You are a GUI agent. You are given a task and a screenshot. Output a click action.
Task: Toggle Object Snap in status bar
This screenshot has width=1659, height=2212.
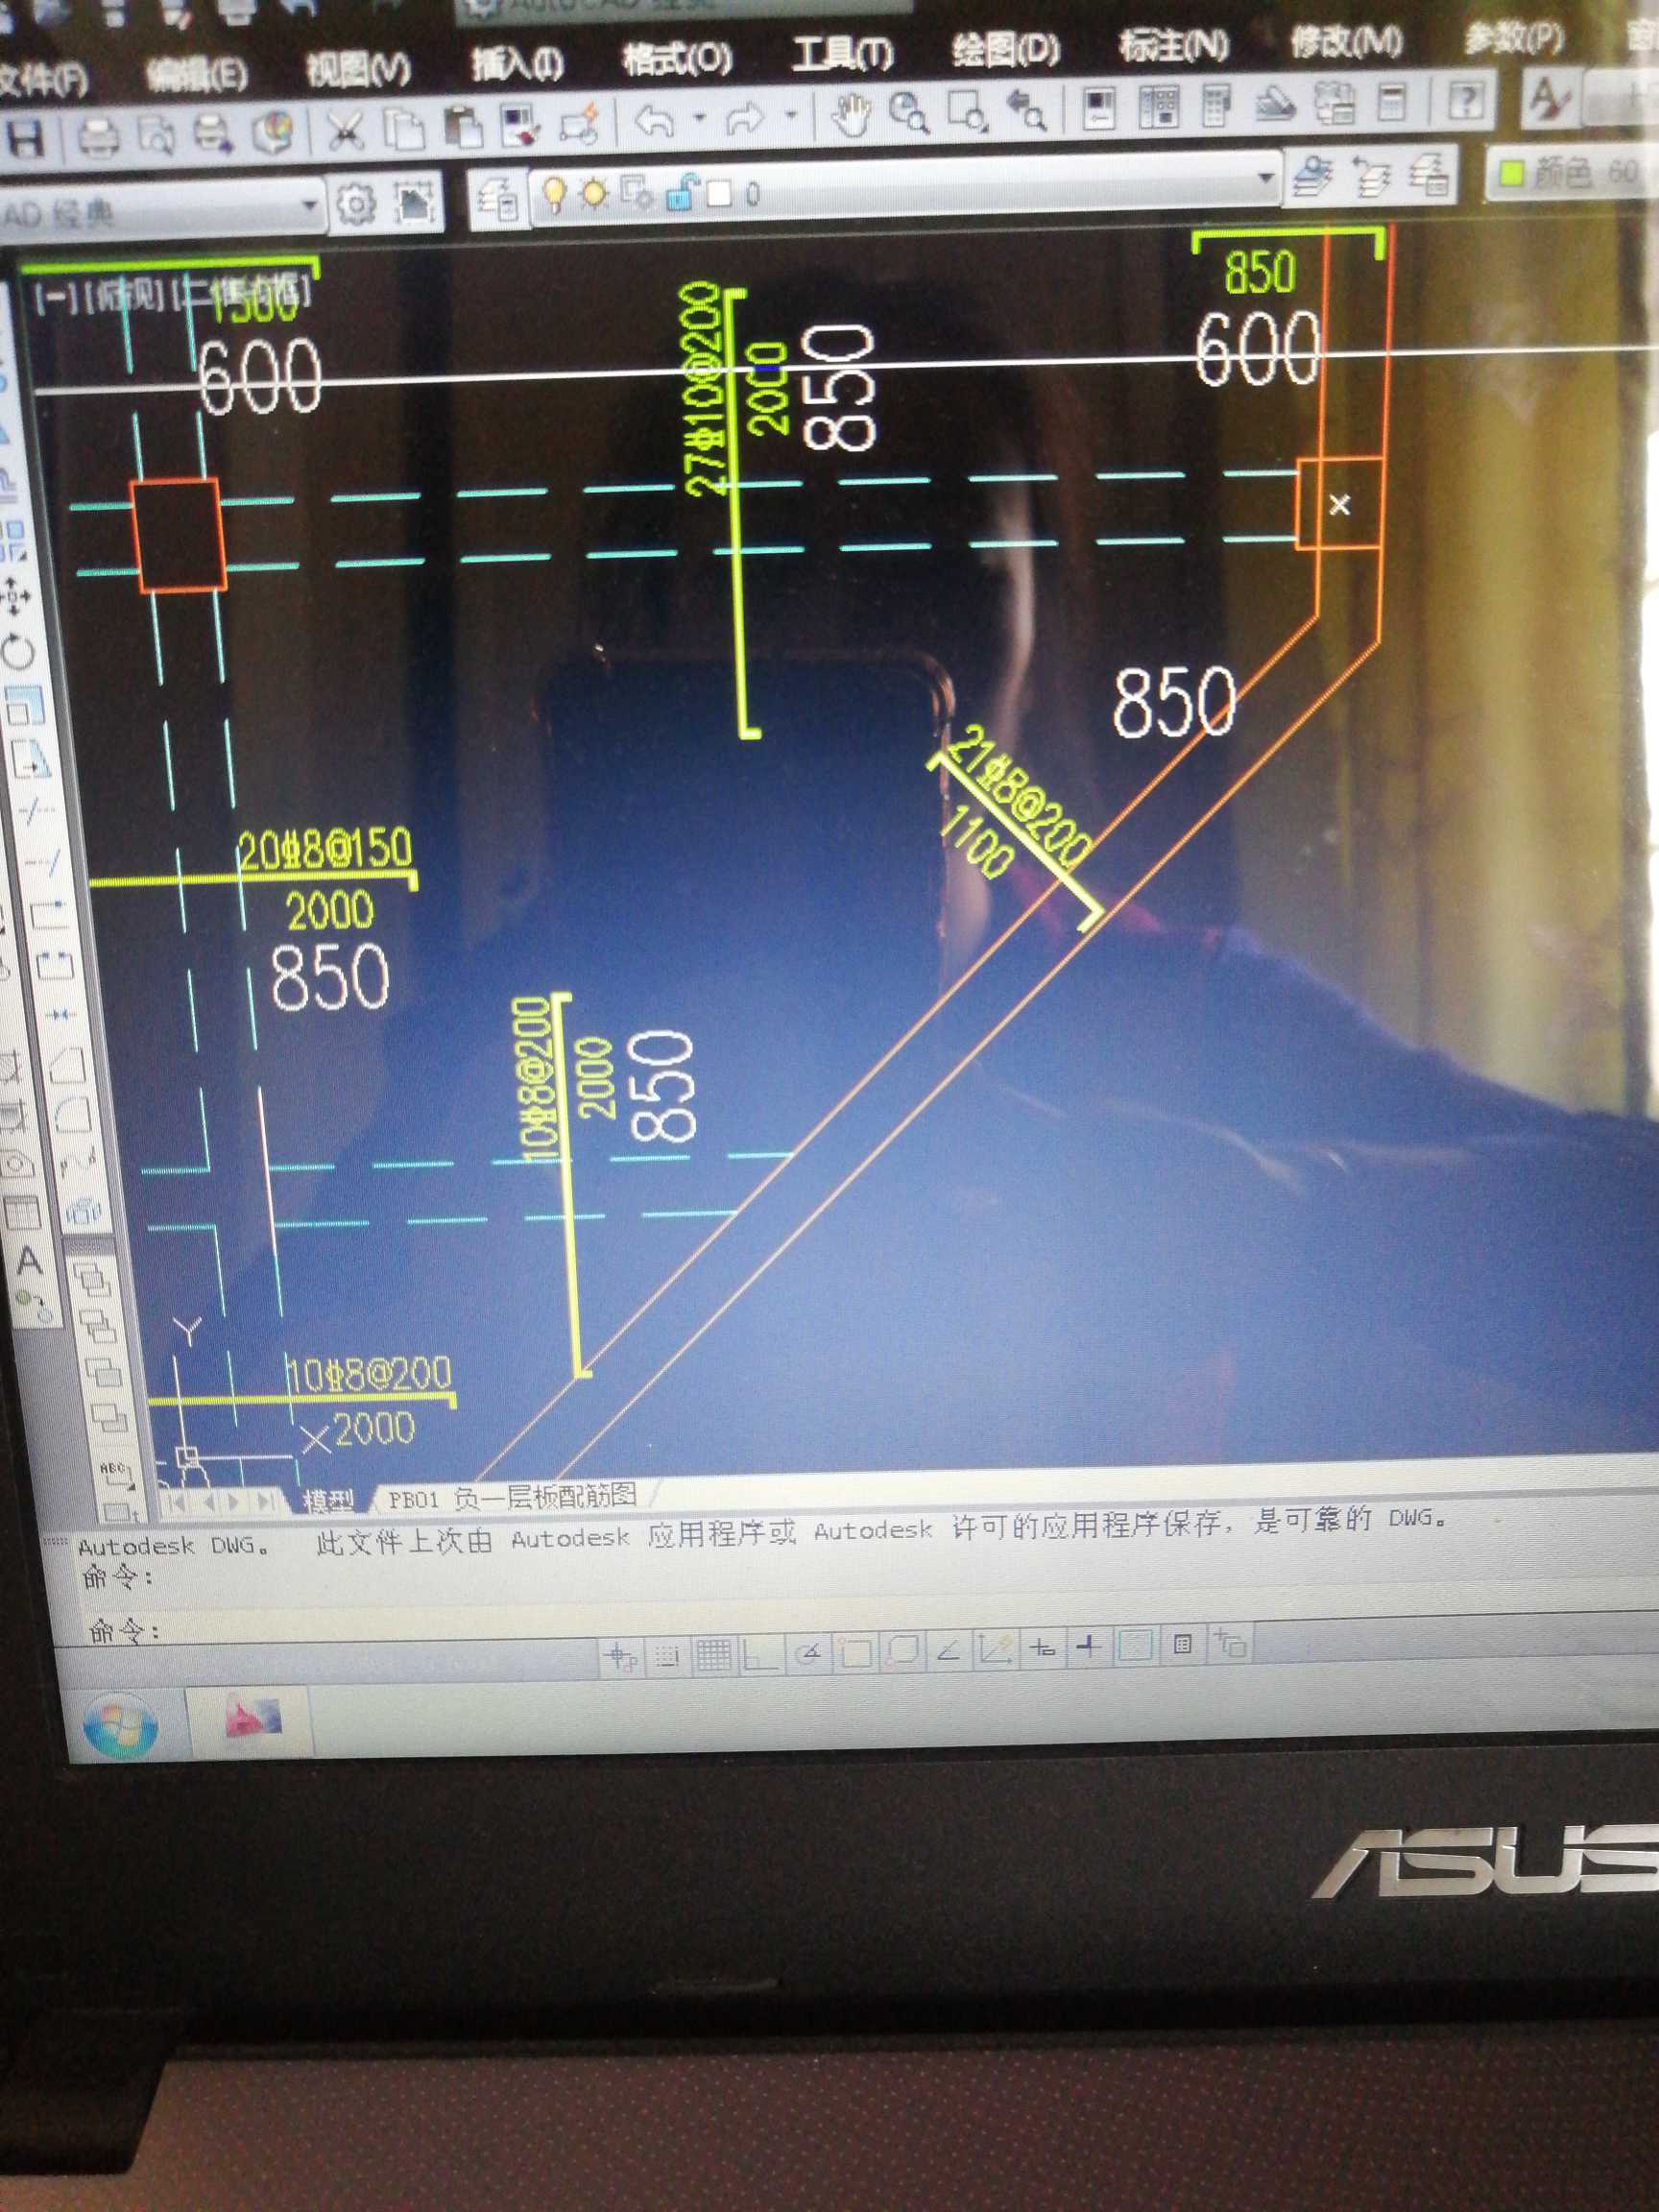coord(855,1653)
